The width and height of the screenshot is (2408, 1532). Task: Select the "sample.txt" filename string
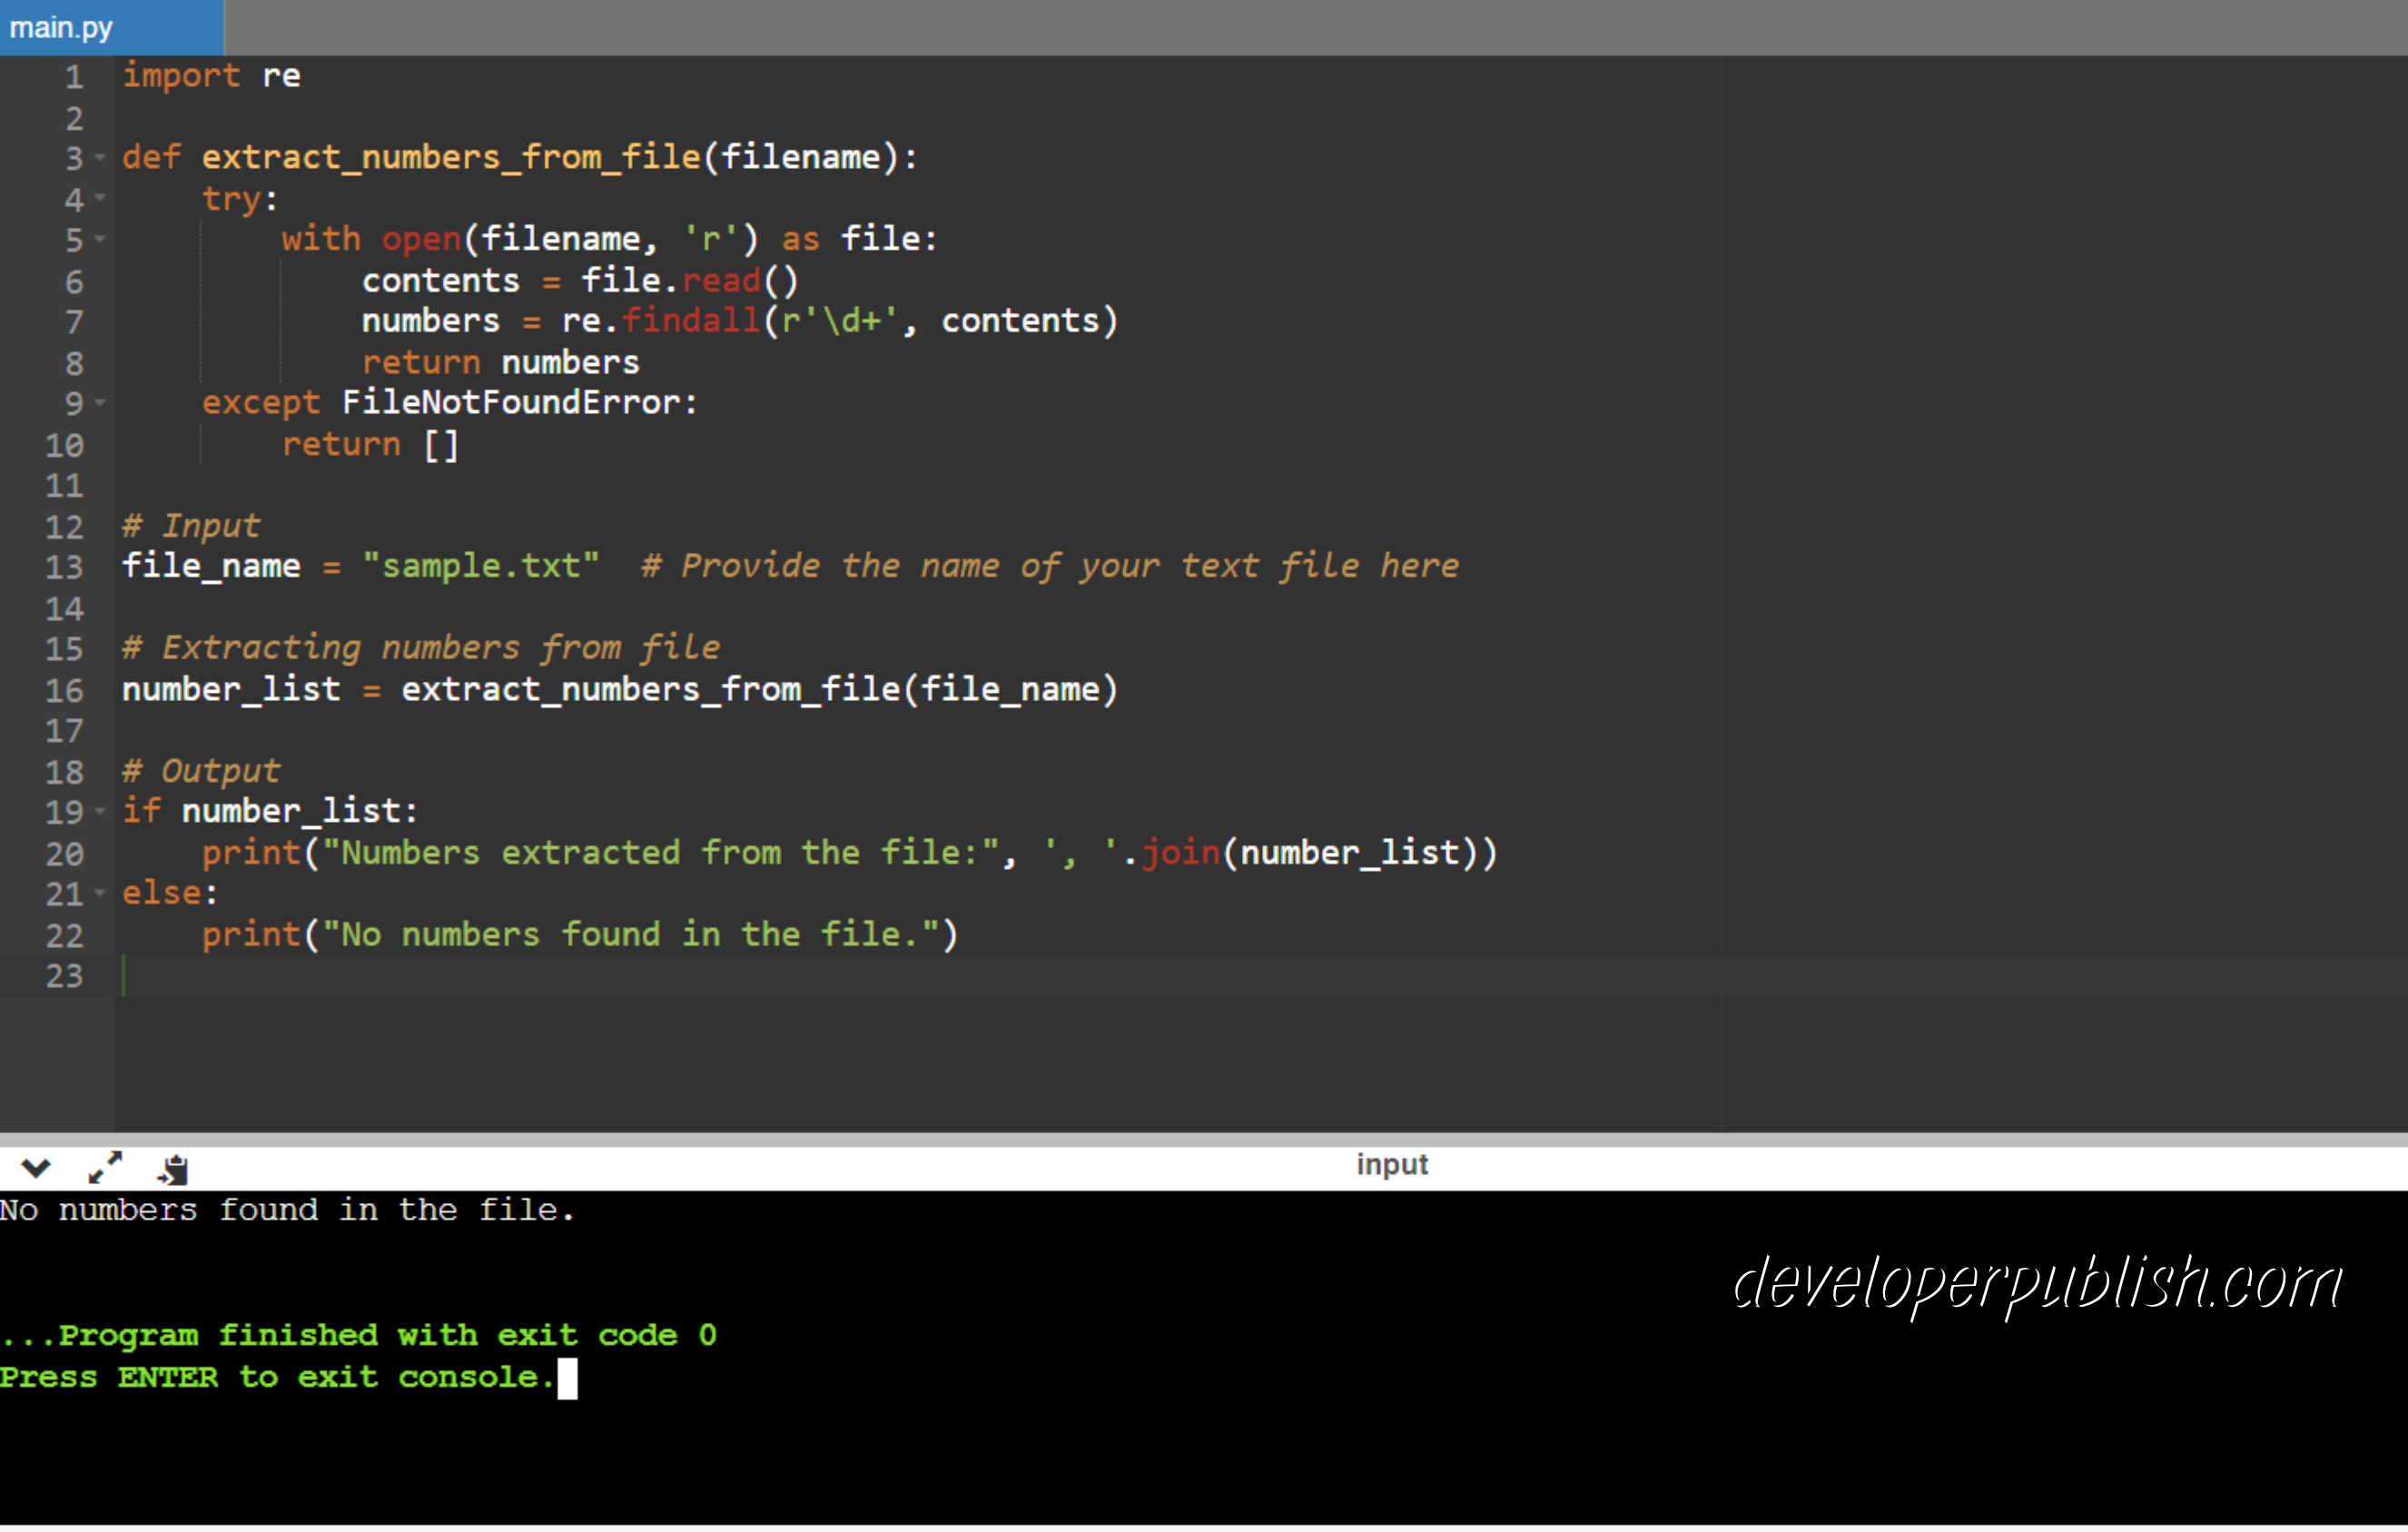click(x=482, y=566)
